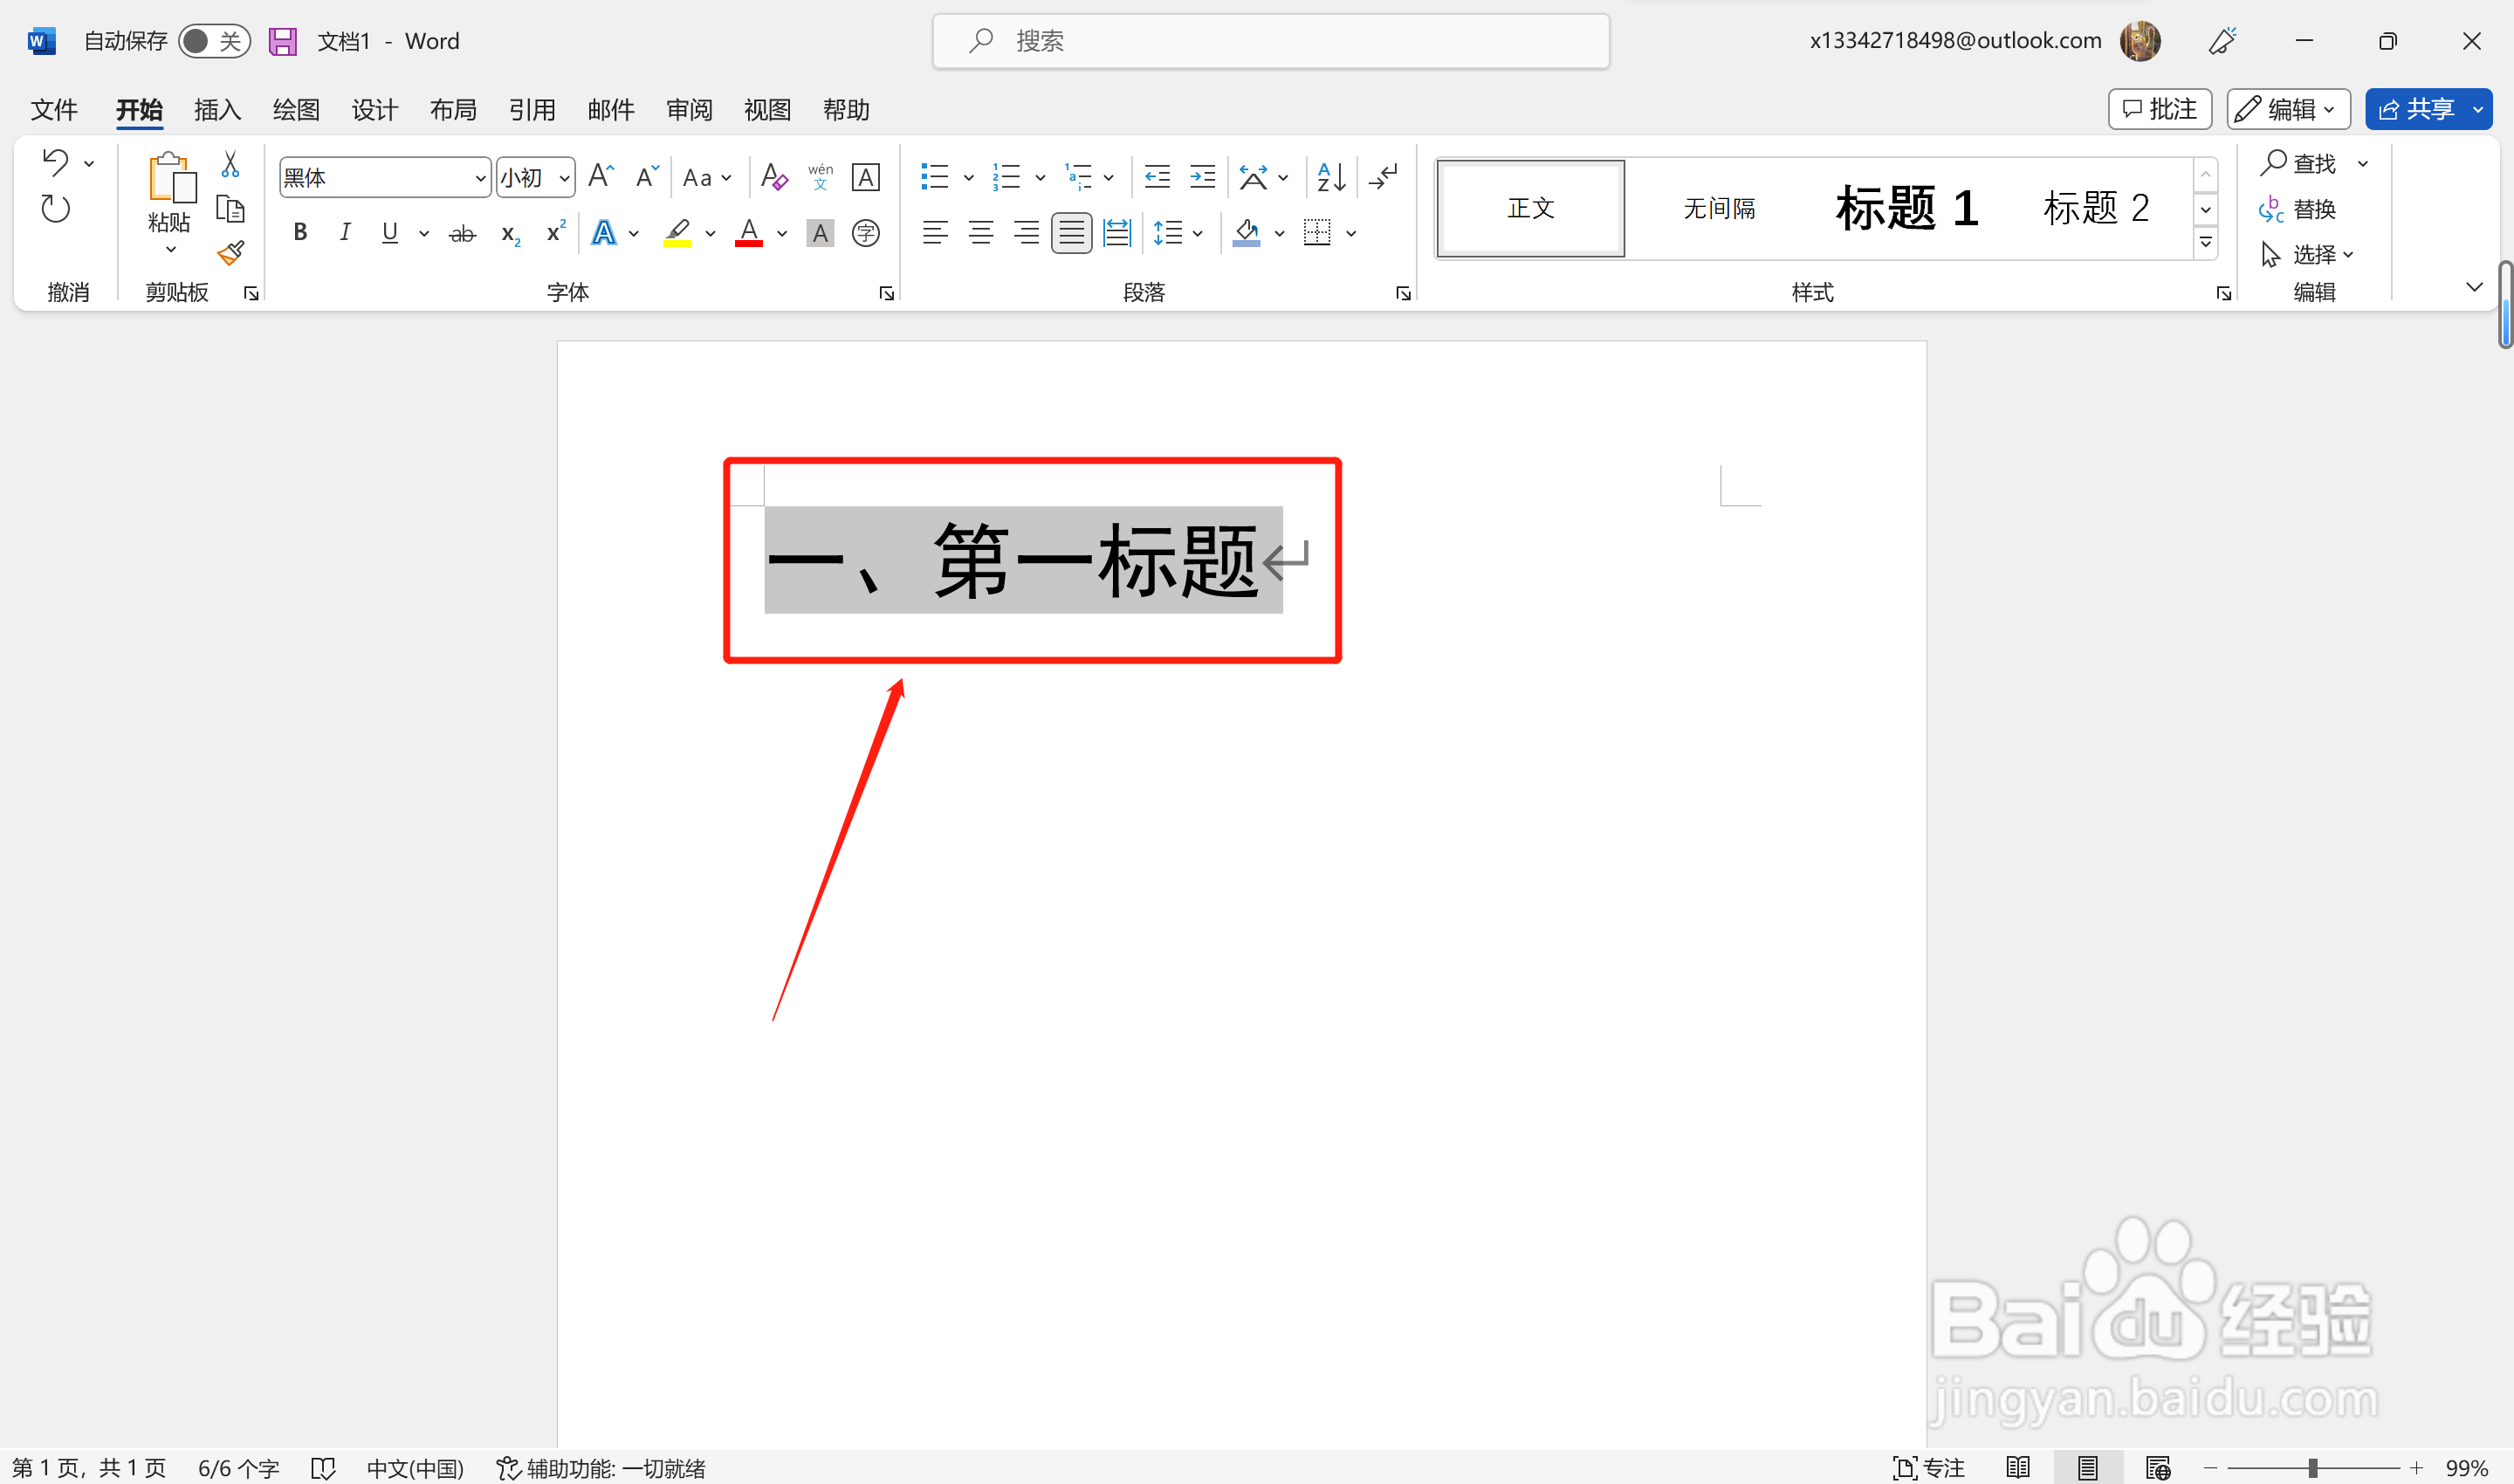Increase font size with A-up icon
The height and width of the screenshot is (1484, 2514).
click(601, 177)
